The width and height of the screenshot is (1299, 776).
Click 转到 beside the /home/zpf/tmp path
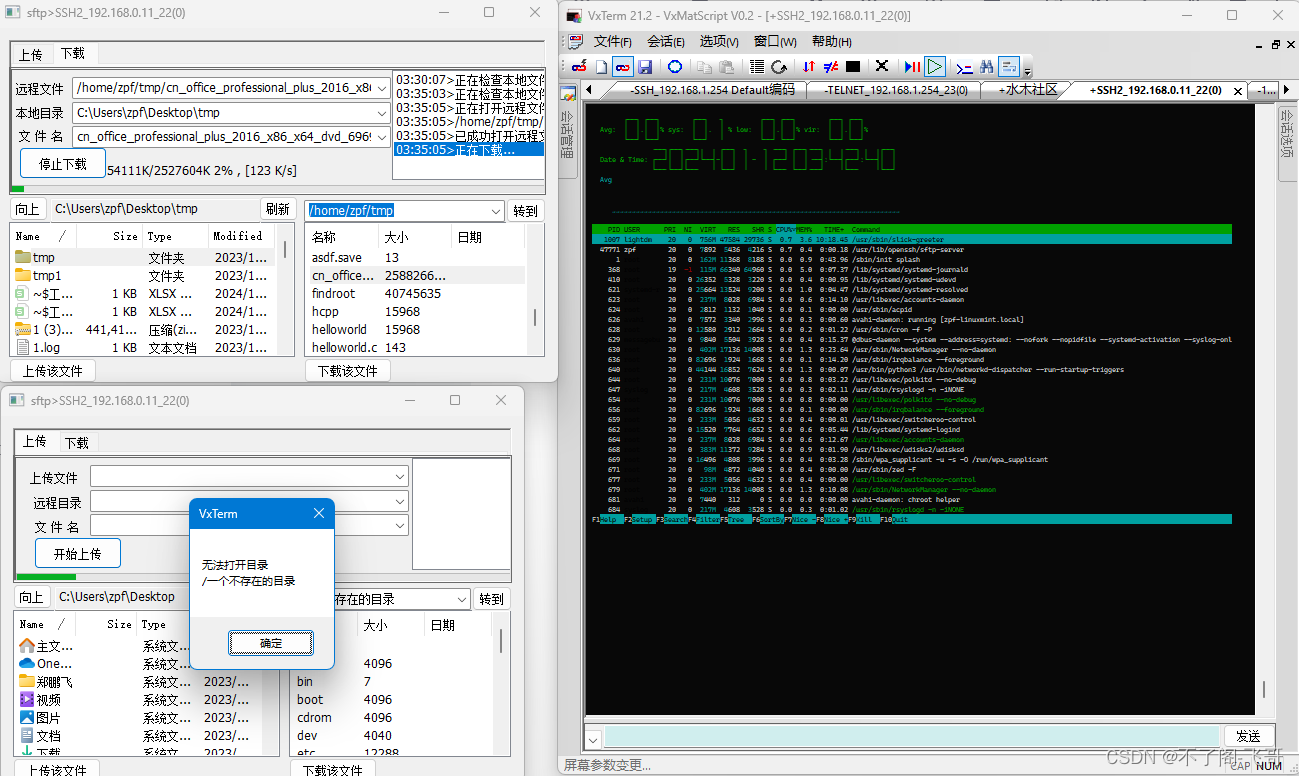point(525,211)
